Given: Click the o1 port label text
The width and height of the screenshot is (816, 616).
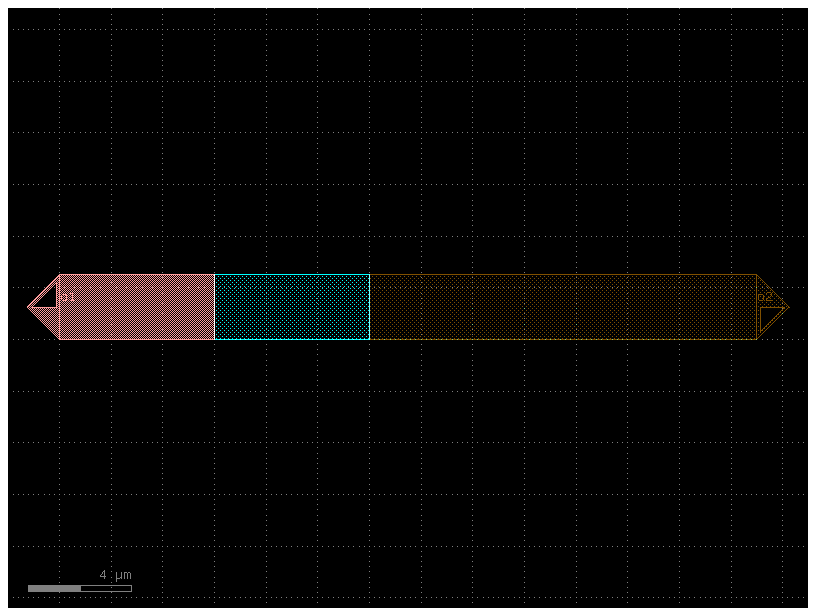Looking at the screenshot, I should point(66,296).
